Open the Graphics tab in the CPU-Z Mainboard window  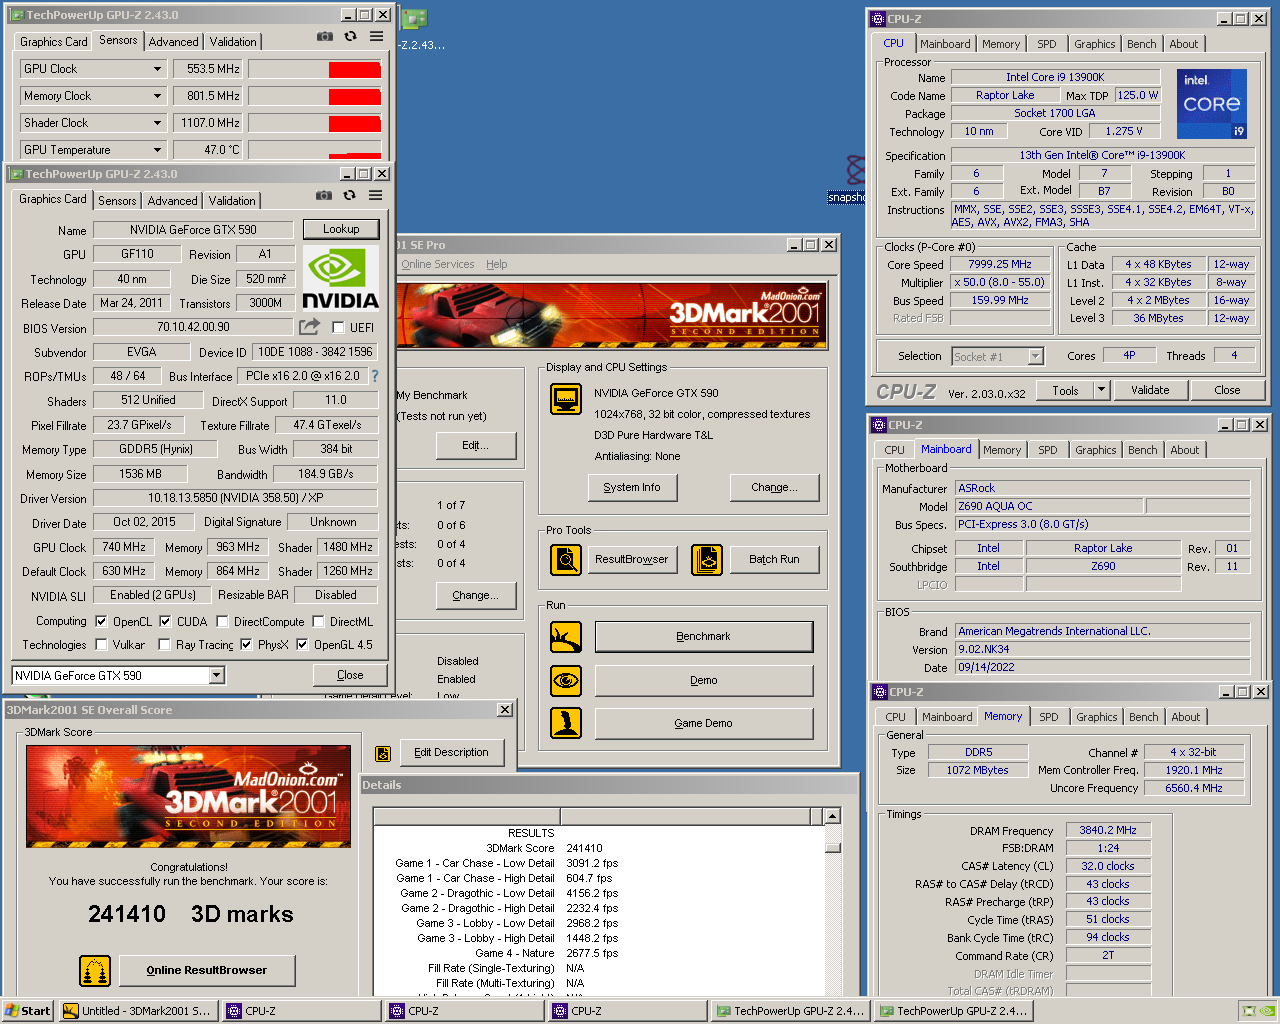tap(1095, 450)
